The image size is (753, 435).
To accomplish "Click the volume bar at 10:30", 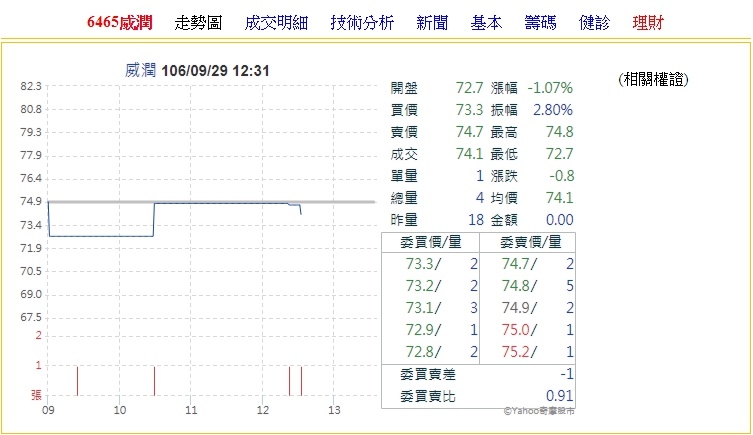I will pyautogui.click(x=154, y=381).
